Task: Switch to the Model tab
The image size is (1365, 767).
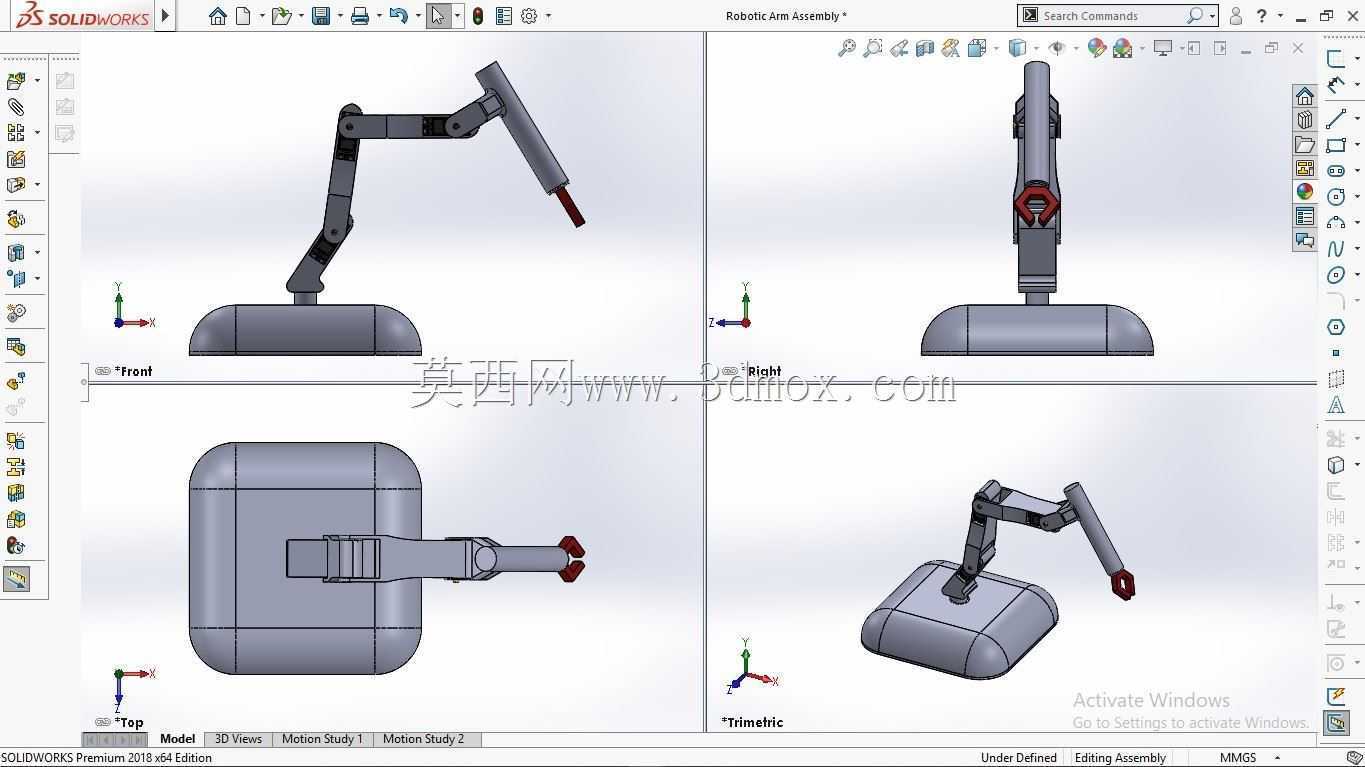Action: pos(177,739)
